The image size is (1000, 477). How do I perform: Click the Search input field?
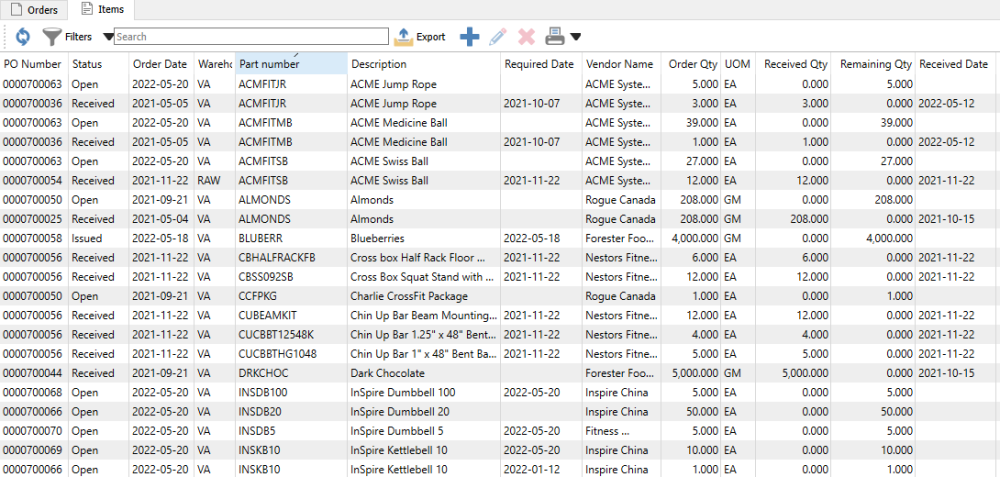tap(251, 36)
